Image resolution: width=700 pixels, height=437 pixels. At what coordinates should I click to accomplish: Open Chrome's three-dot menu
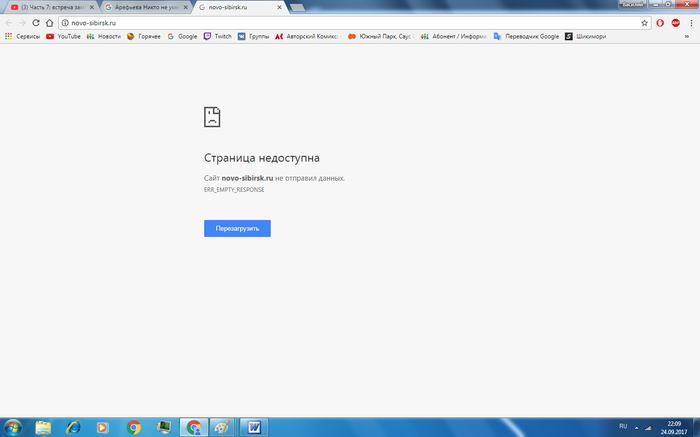coord(691,22)
